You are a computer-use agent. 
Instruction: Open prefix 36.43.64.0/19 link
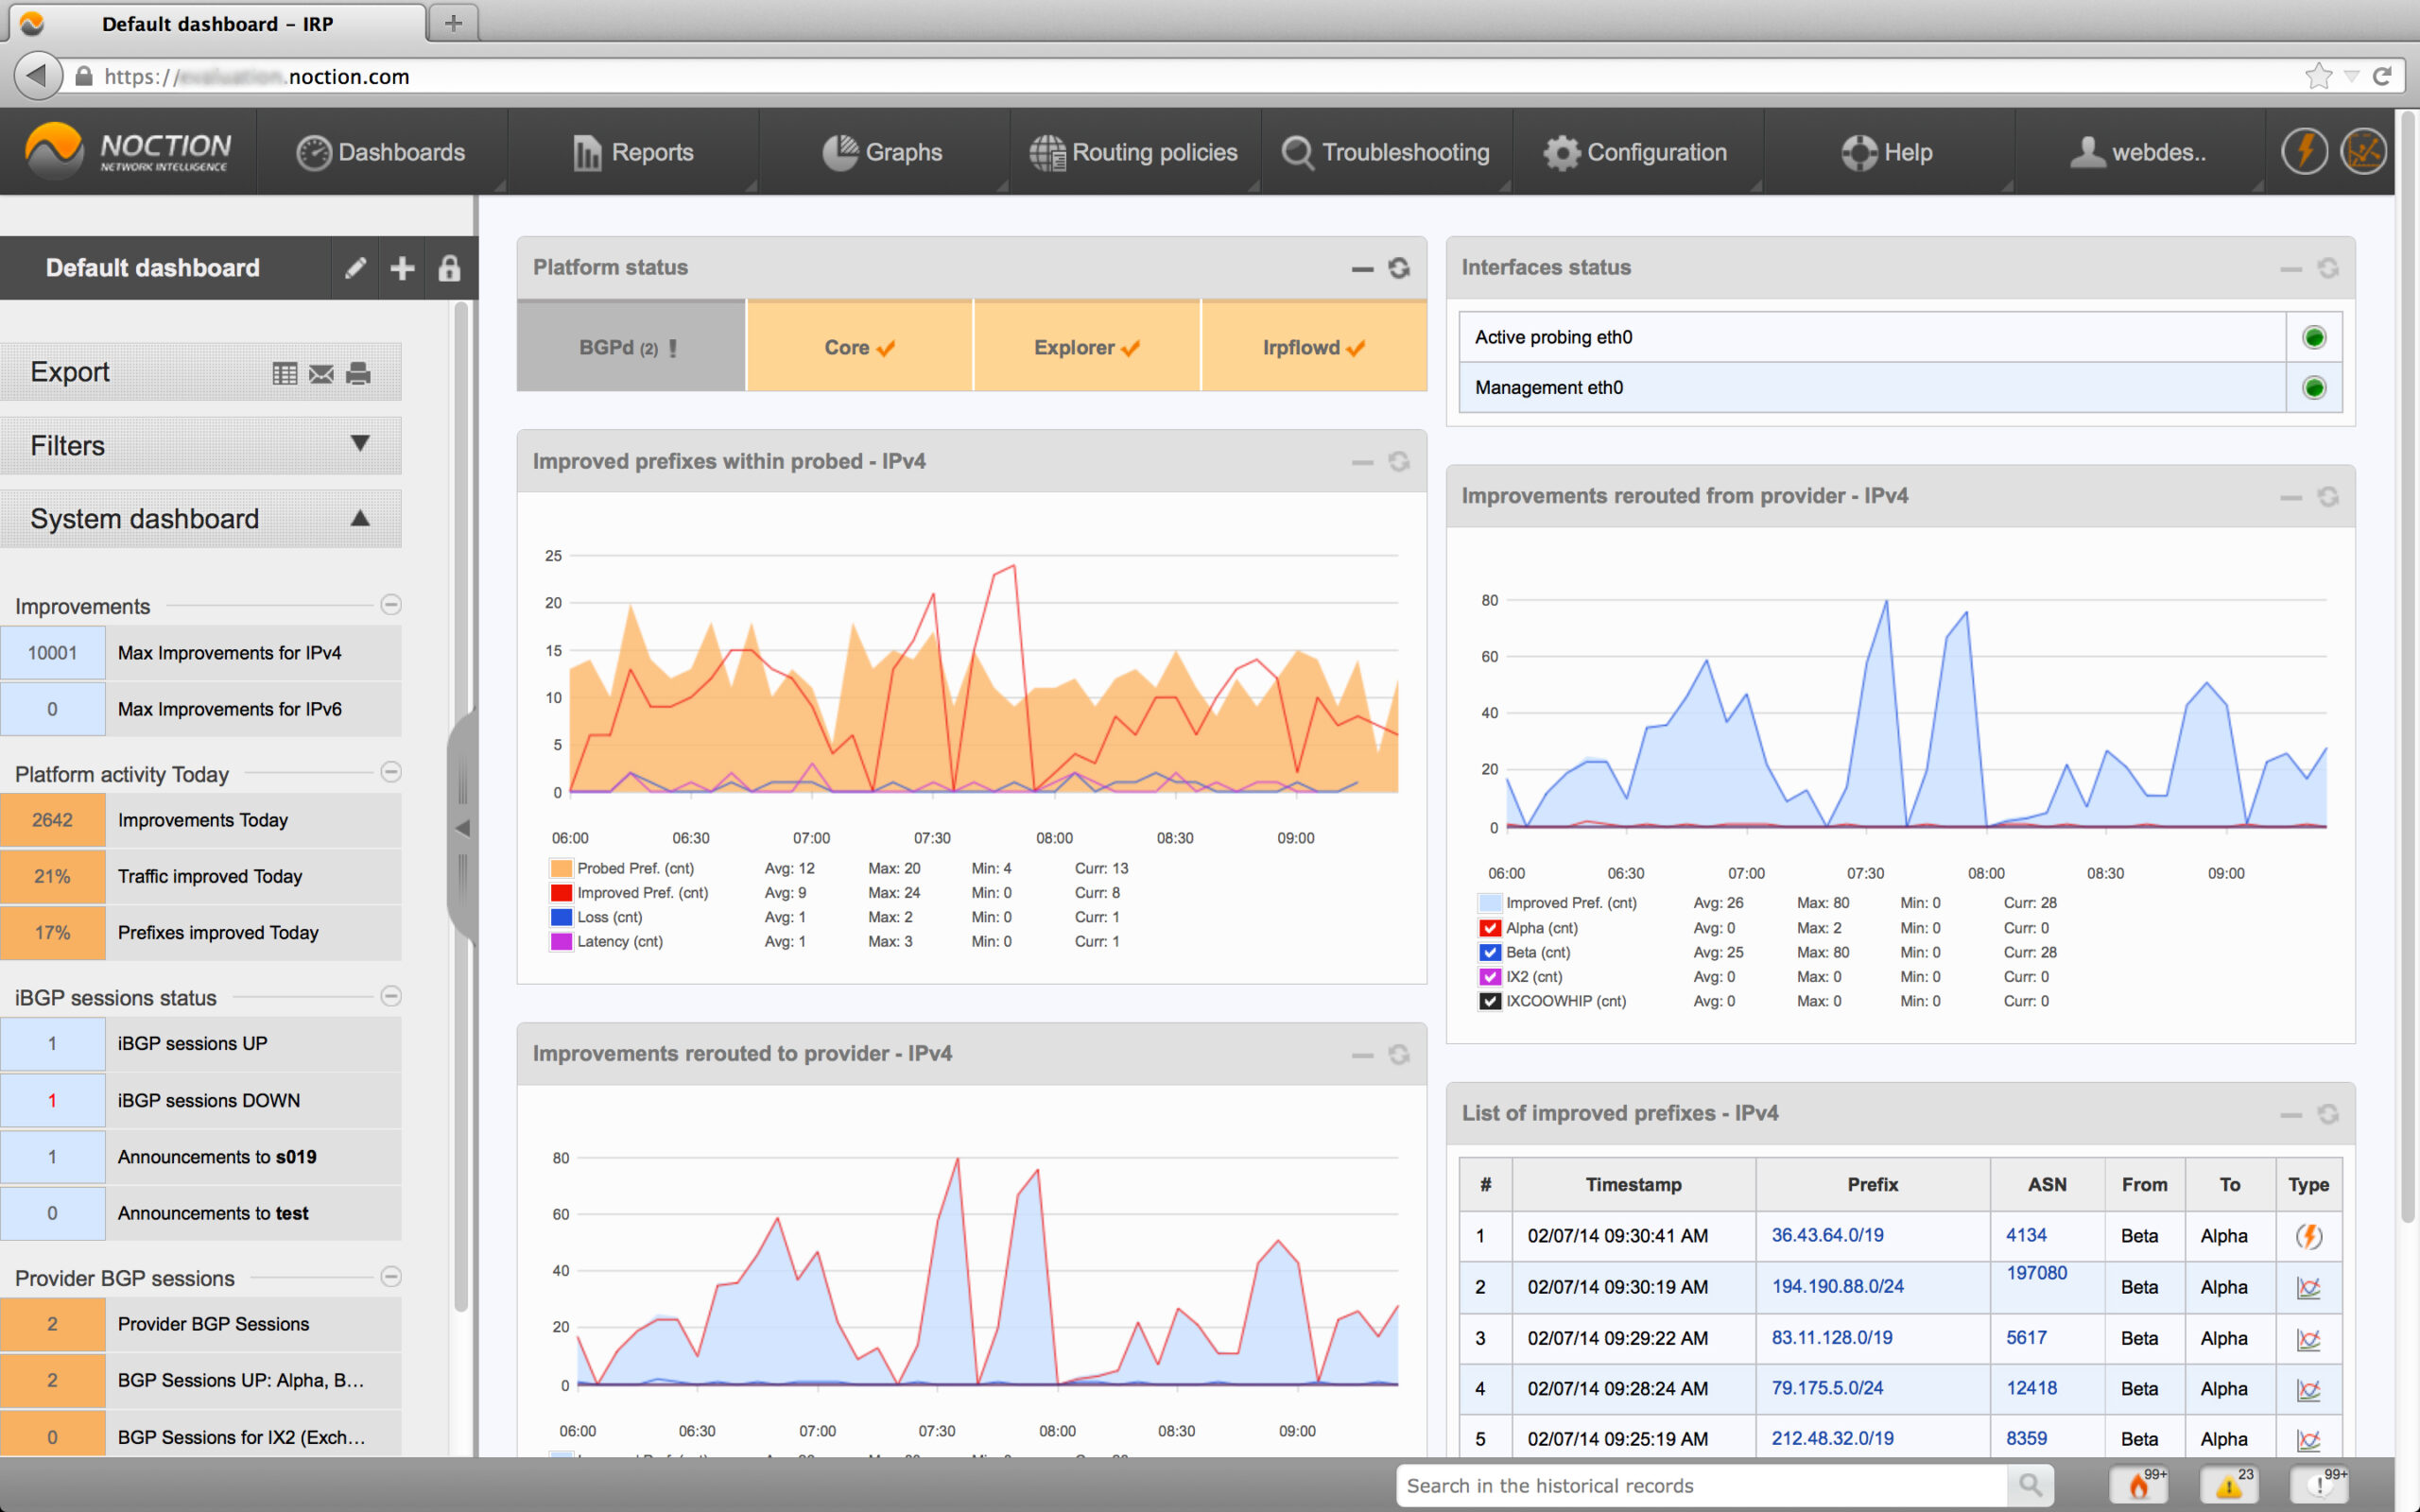[x=1827, y=1235]
